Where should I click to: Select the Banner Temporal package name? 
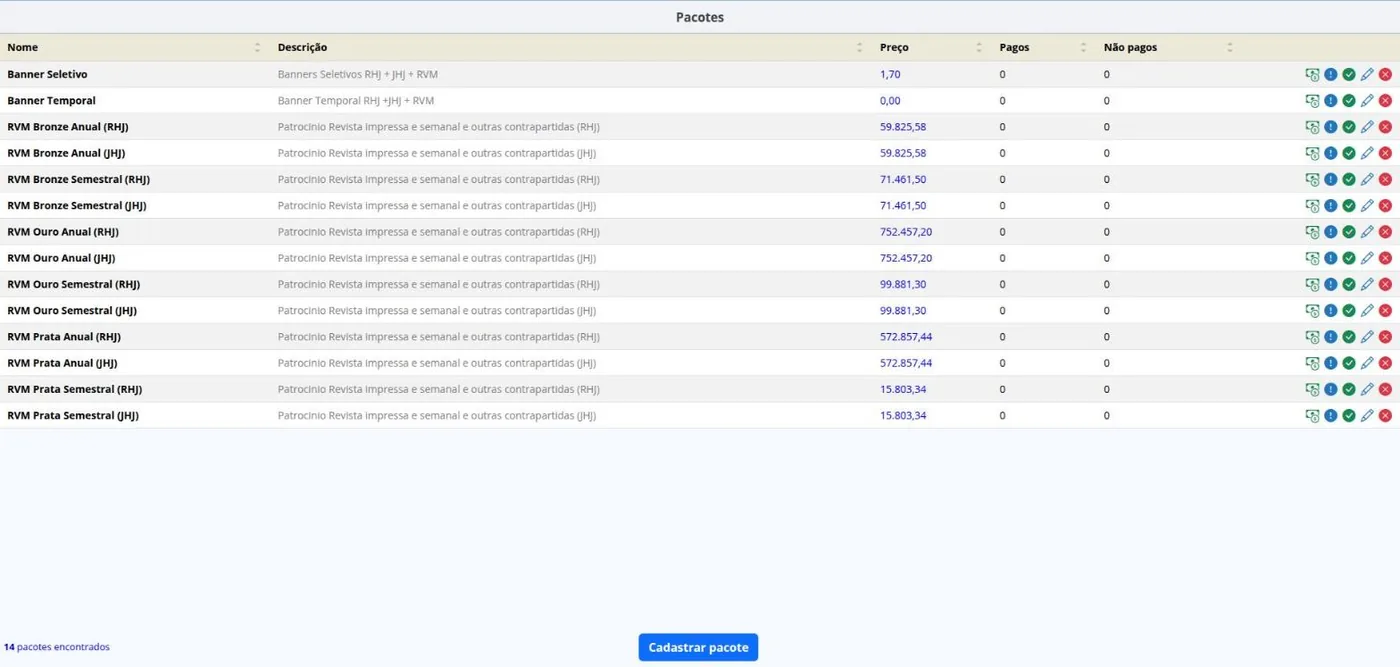click(51, 100)
